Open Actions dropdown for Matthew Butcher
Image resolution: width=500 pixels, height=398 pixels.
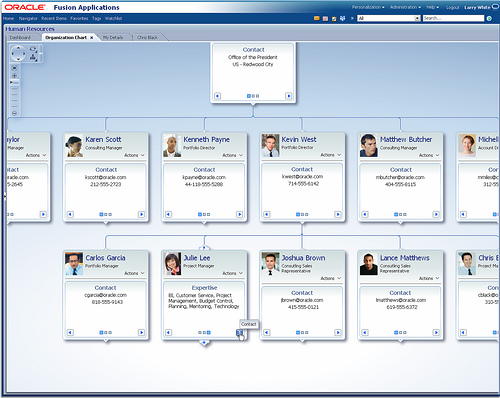tap(429, 155)
